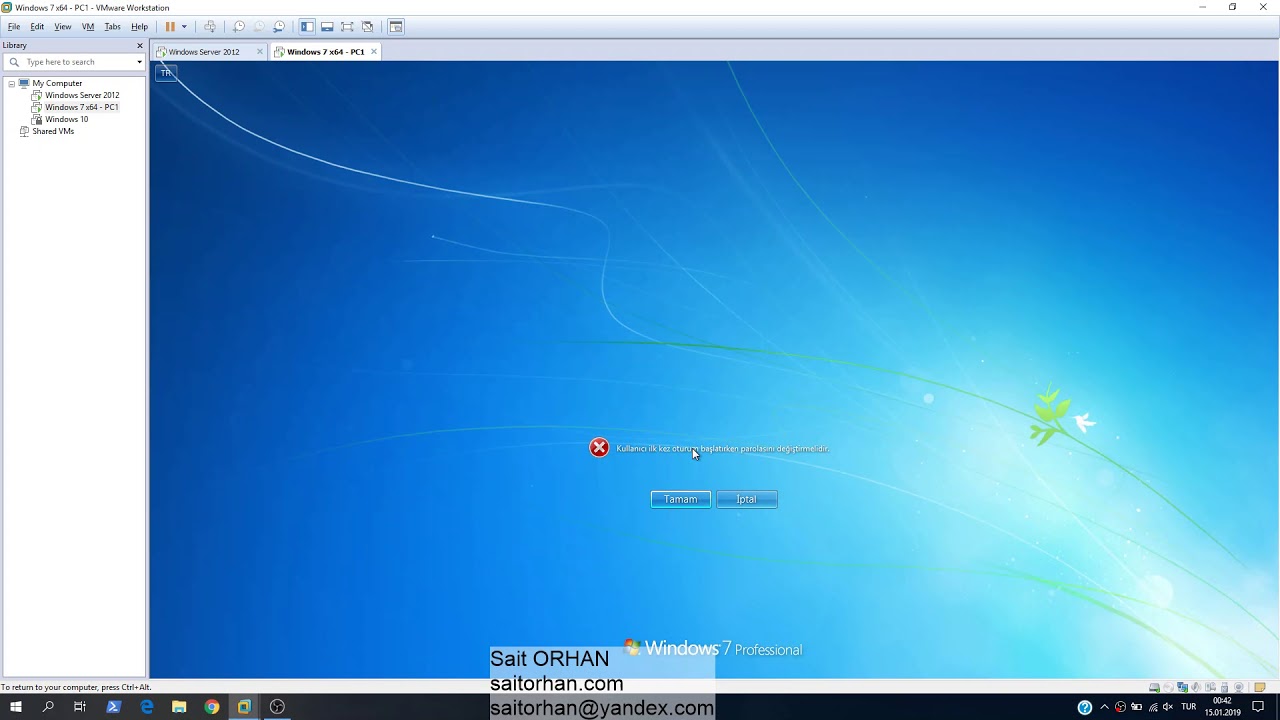Open the Tabs menu

click(x=113, y=27)
